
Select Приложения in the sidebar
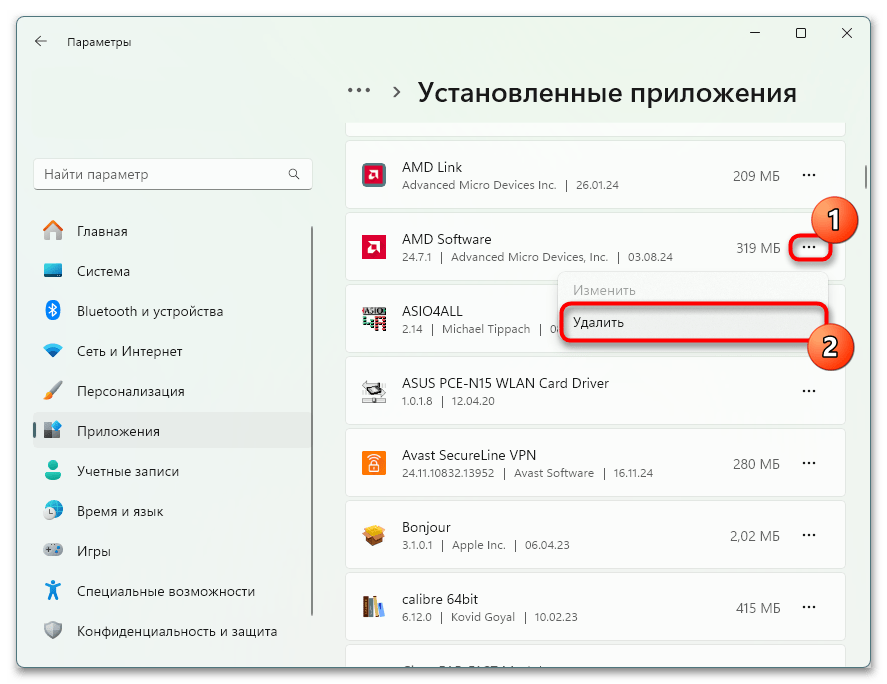point(172,431)
